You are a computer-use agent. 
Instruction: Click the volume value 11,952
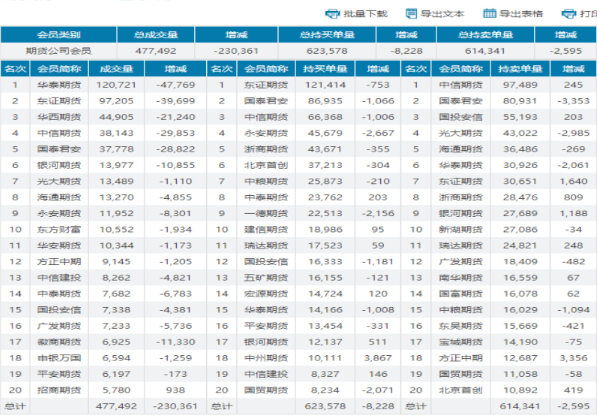pyautogui.click(x=117, y=214)
